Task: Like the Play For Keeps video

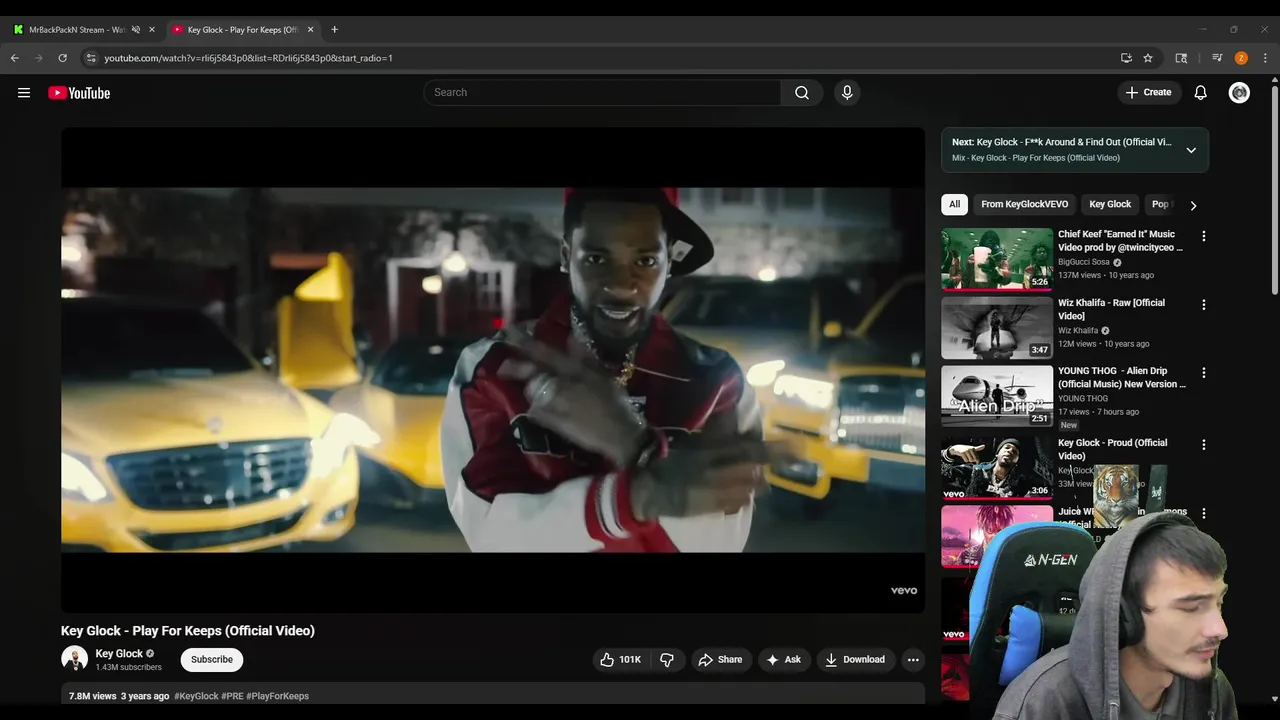Action: (x=620, y=660)
